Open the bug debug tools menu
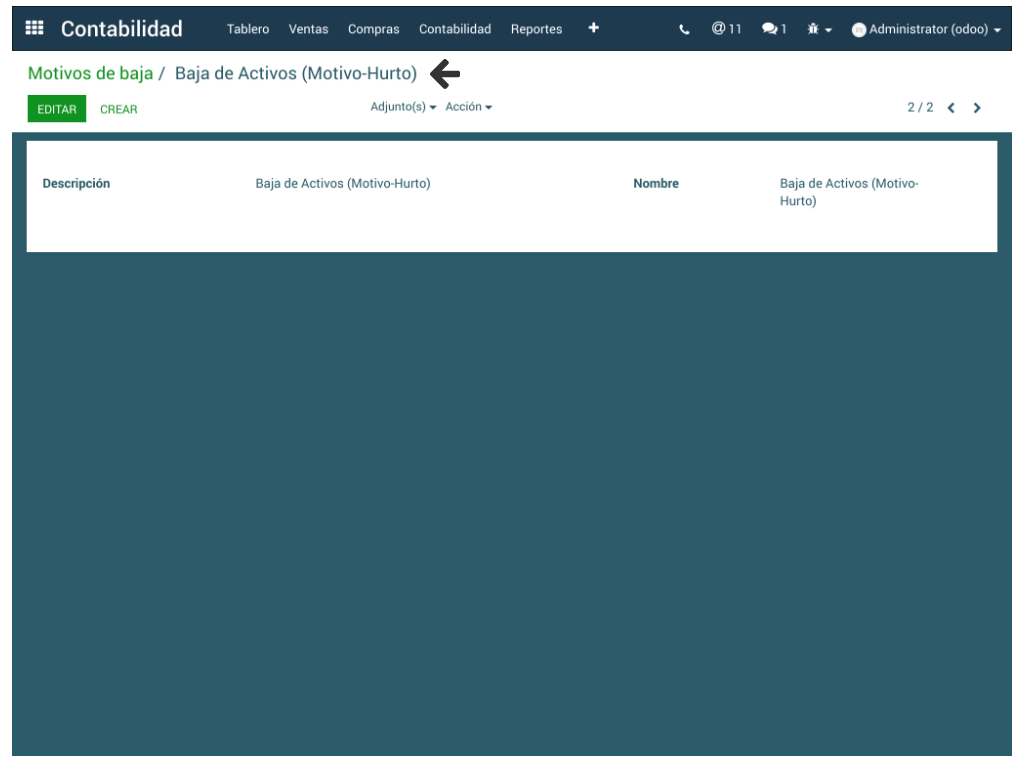 coord(819,30)
